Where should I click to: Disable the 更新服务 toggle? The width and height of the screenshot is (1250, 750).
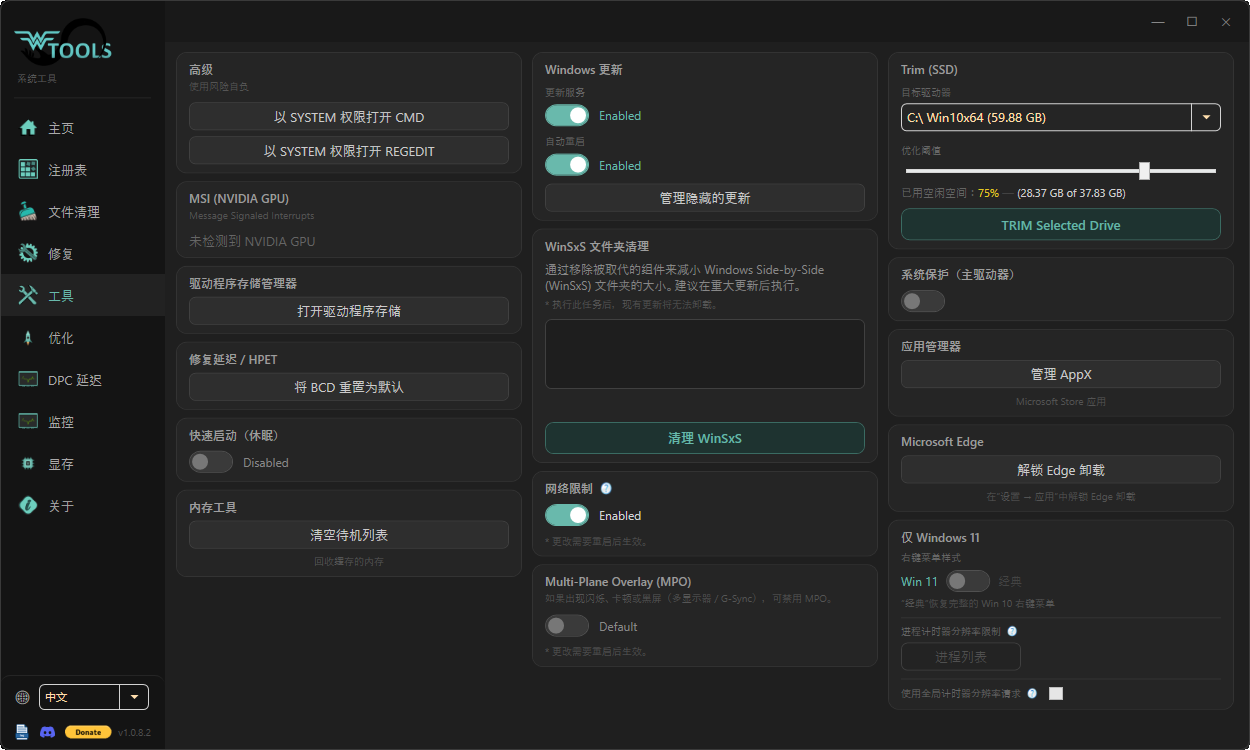point(567,115)
